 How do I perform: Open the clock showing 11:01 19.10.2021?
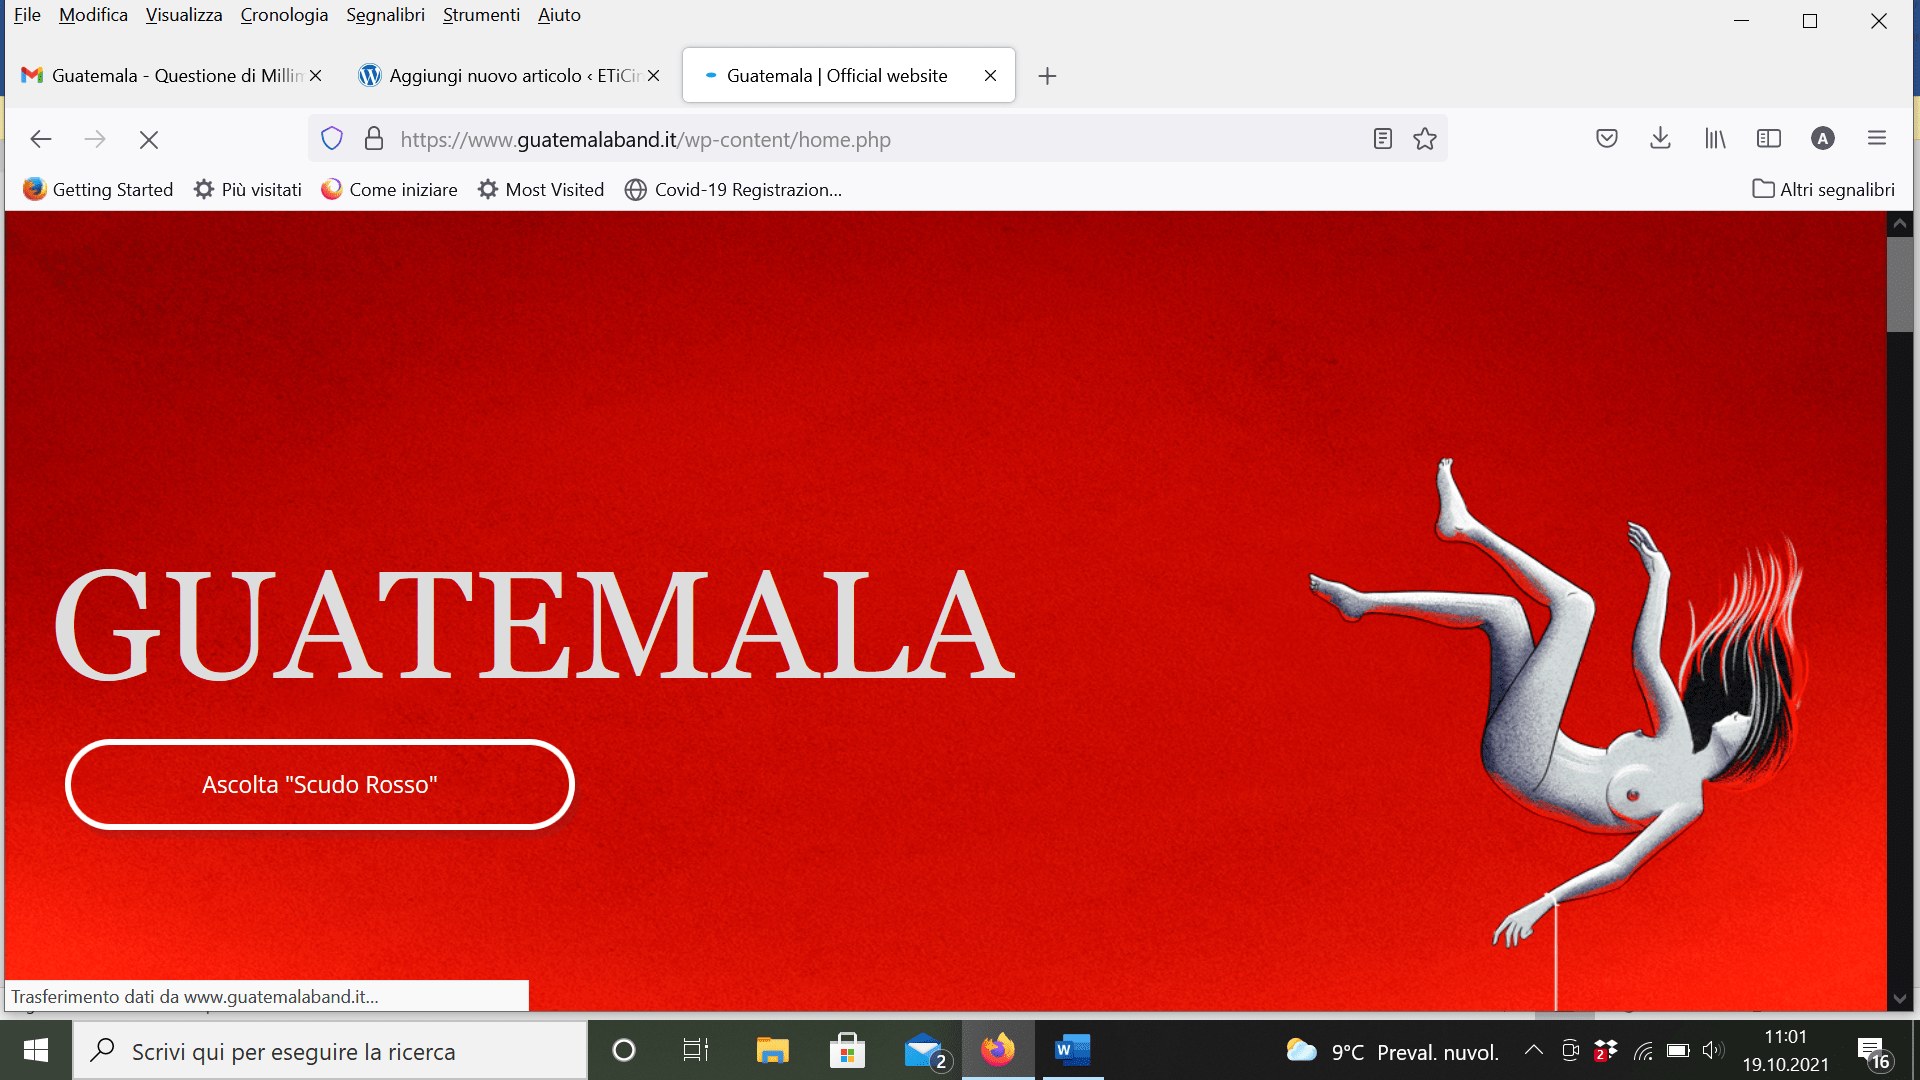click(x=1786, y=1050)
